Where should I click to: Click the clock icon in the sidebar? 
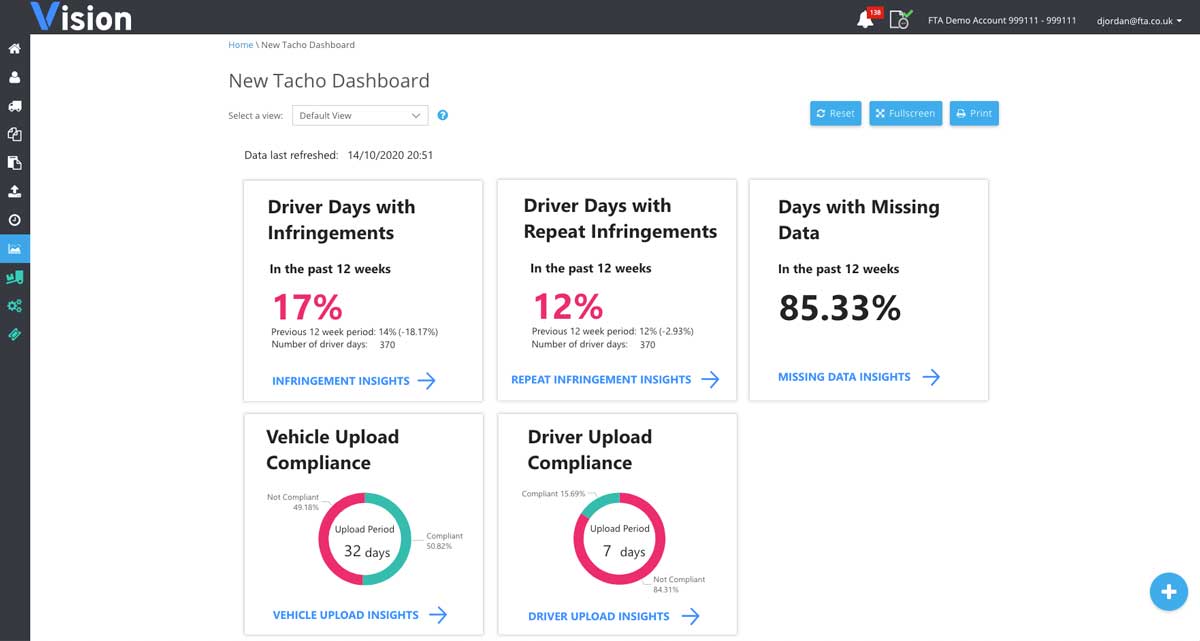tap(15, 220)
